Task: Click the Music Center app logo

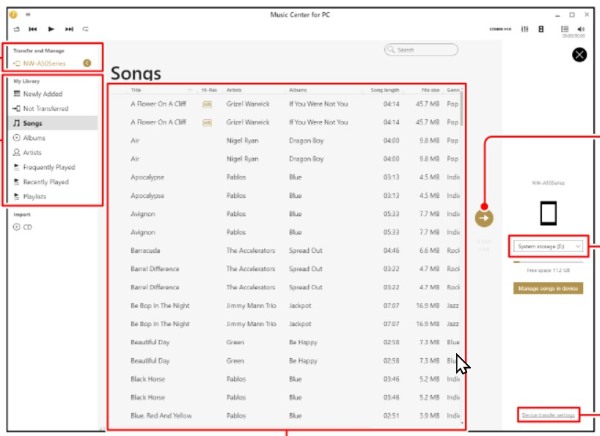Action: (x=13, y=15)
